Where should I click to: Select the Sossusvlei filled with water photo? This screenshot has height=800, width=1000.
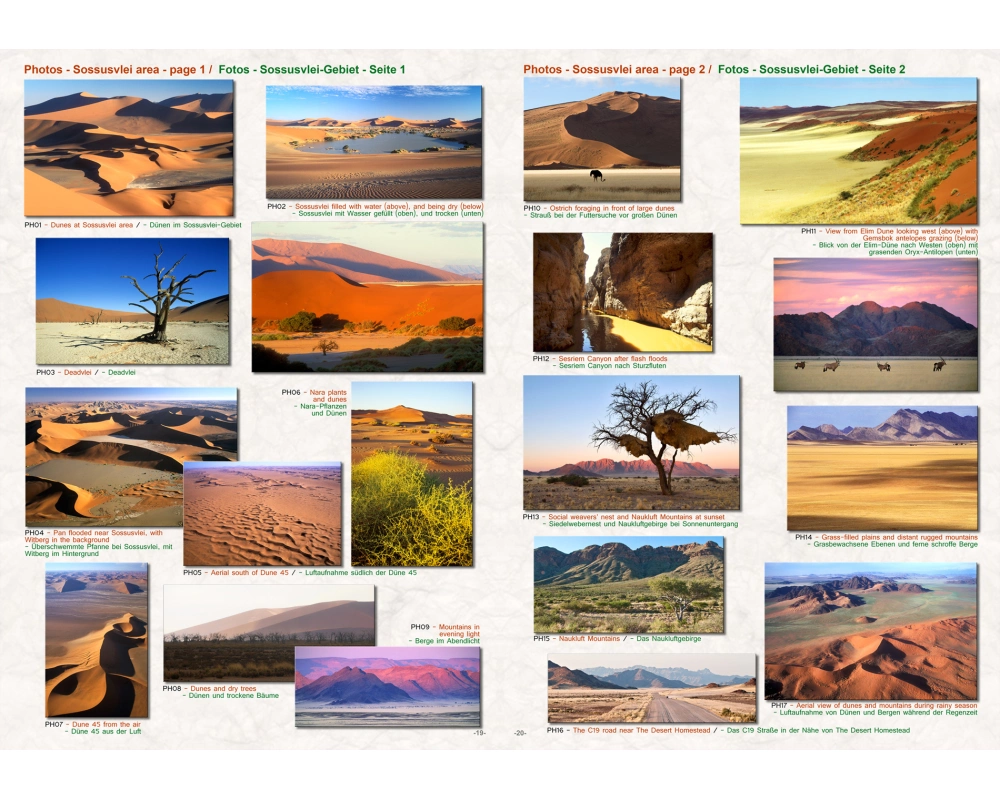tap(373, 141)
